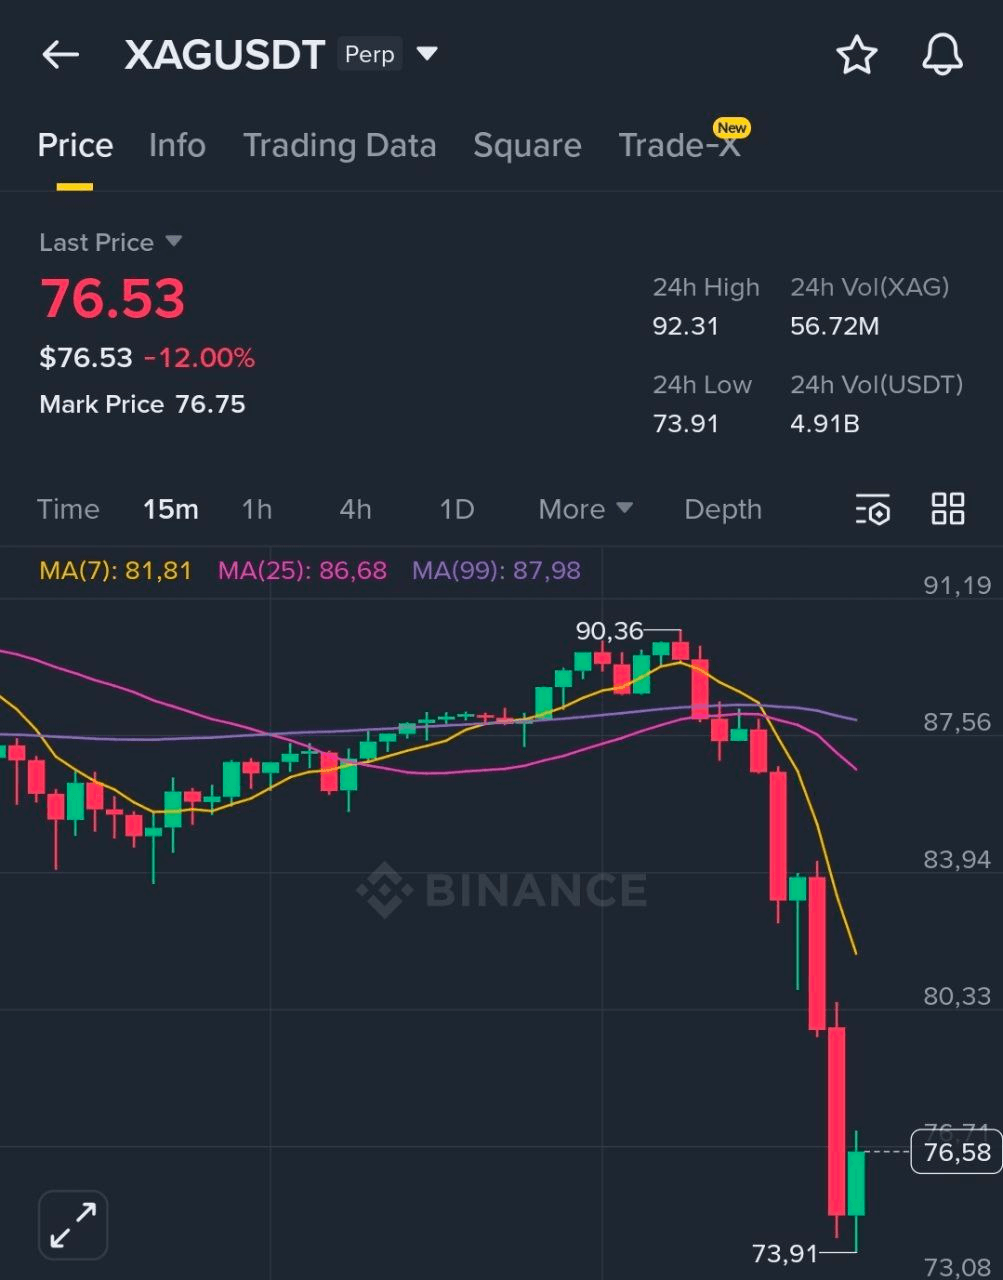Open price alerts bell icon

coord(941,55)
